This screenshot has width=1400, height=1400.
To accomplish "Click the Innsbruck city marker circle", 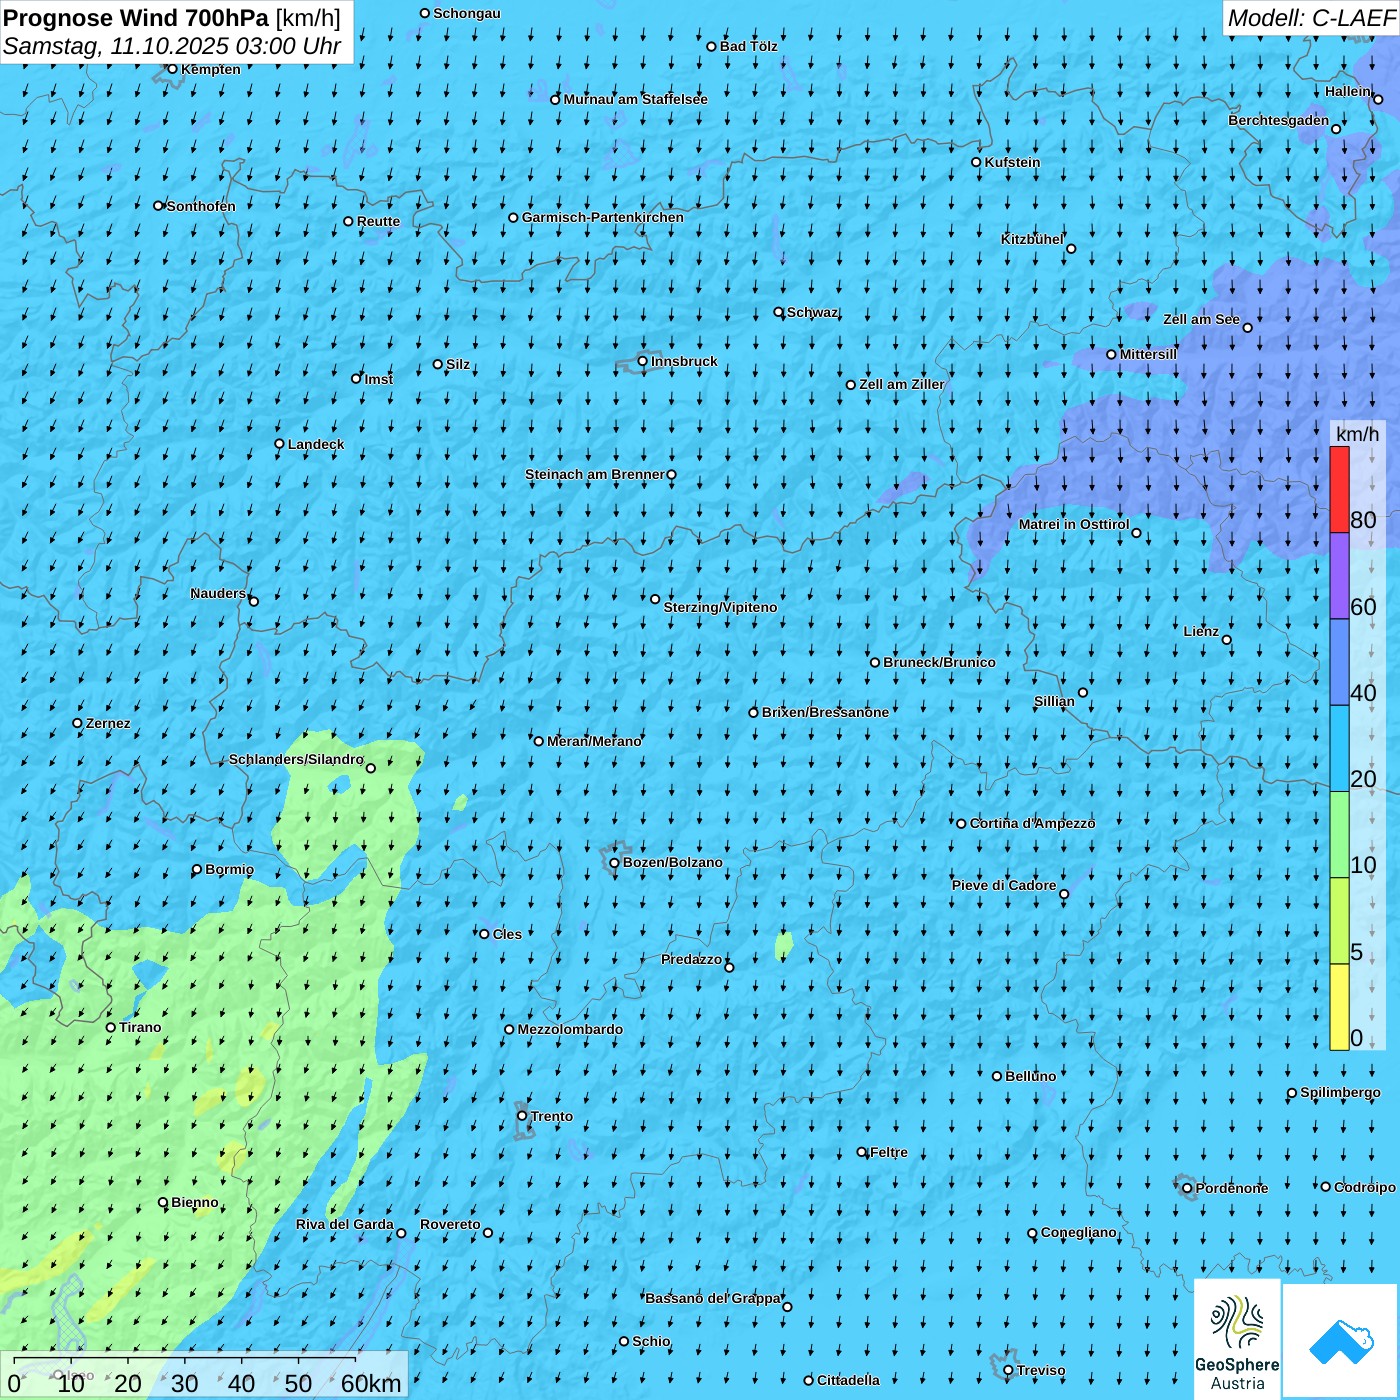I will pos(643,361).
